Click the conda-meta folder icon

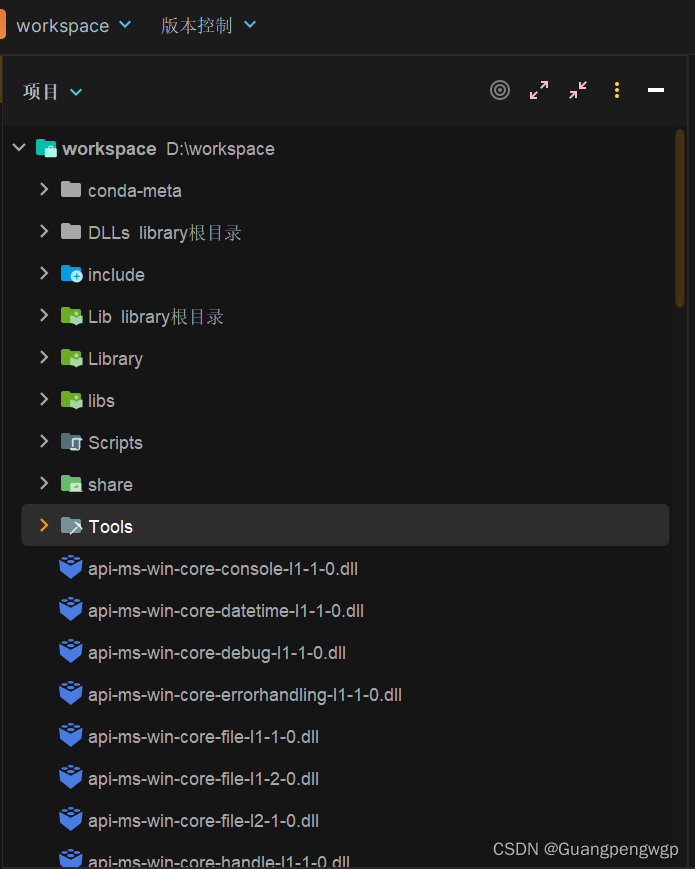coord(71,190)
